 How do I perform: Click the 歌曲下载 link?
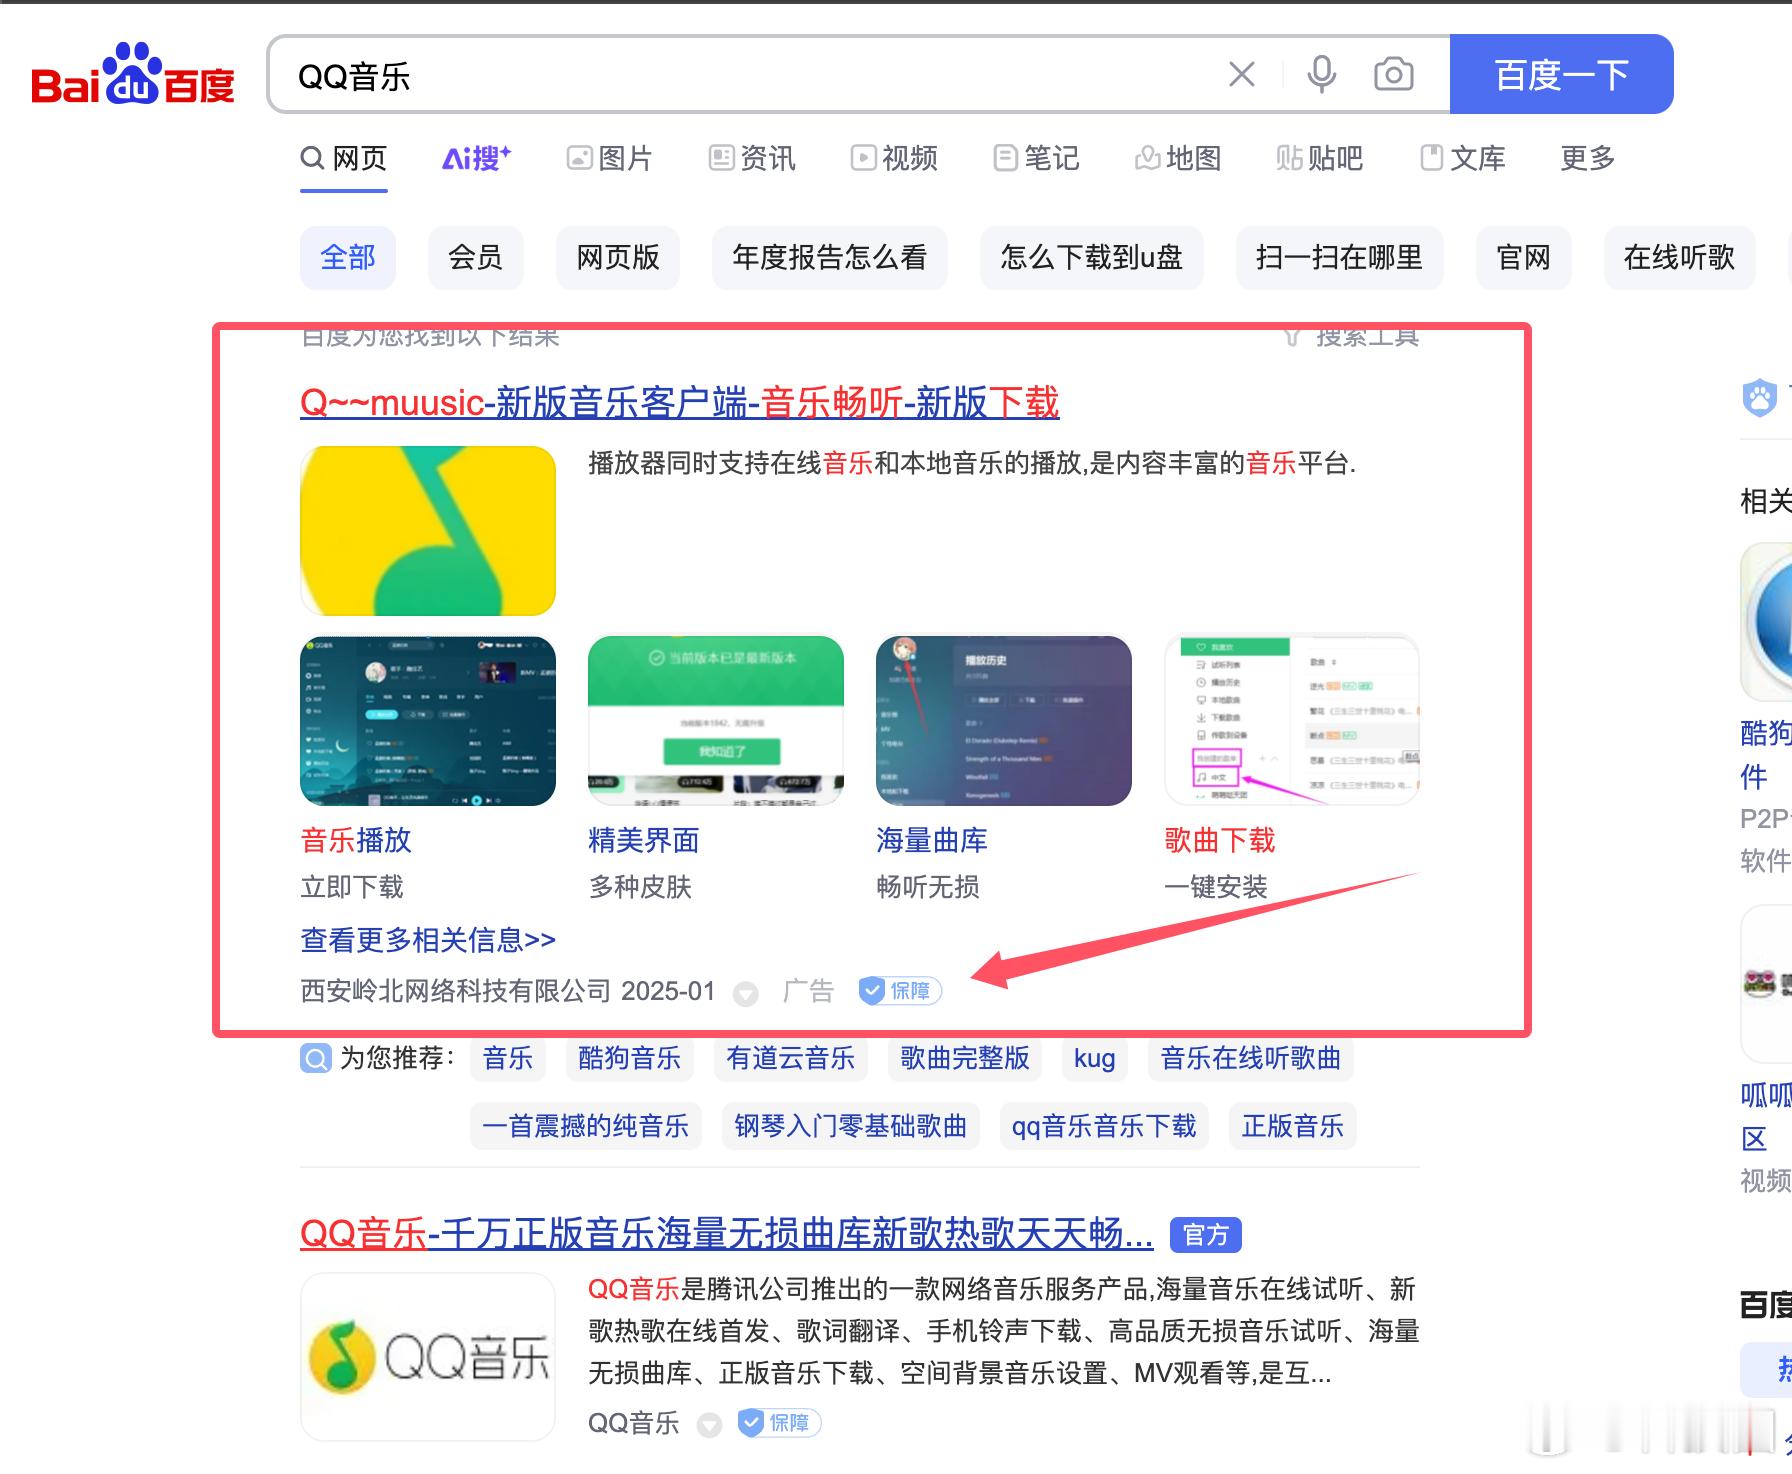[x=1220, y=840]
